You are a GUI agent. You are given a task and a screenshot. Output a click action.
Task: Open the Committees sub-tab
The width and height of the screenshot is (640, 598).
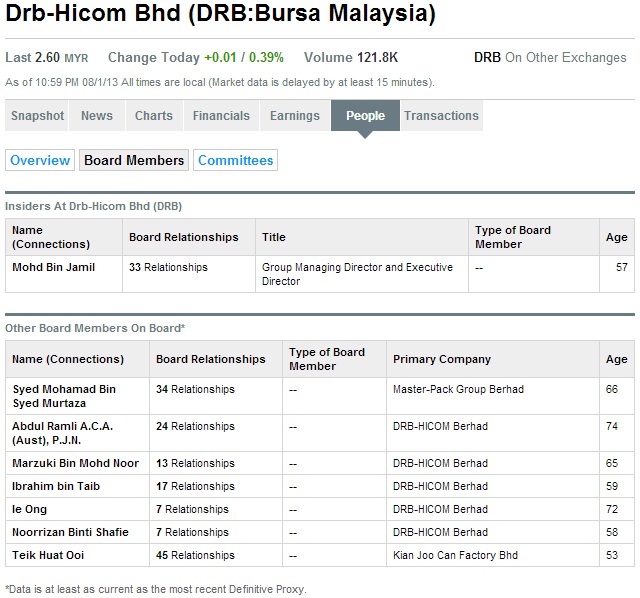pos(236,160)
